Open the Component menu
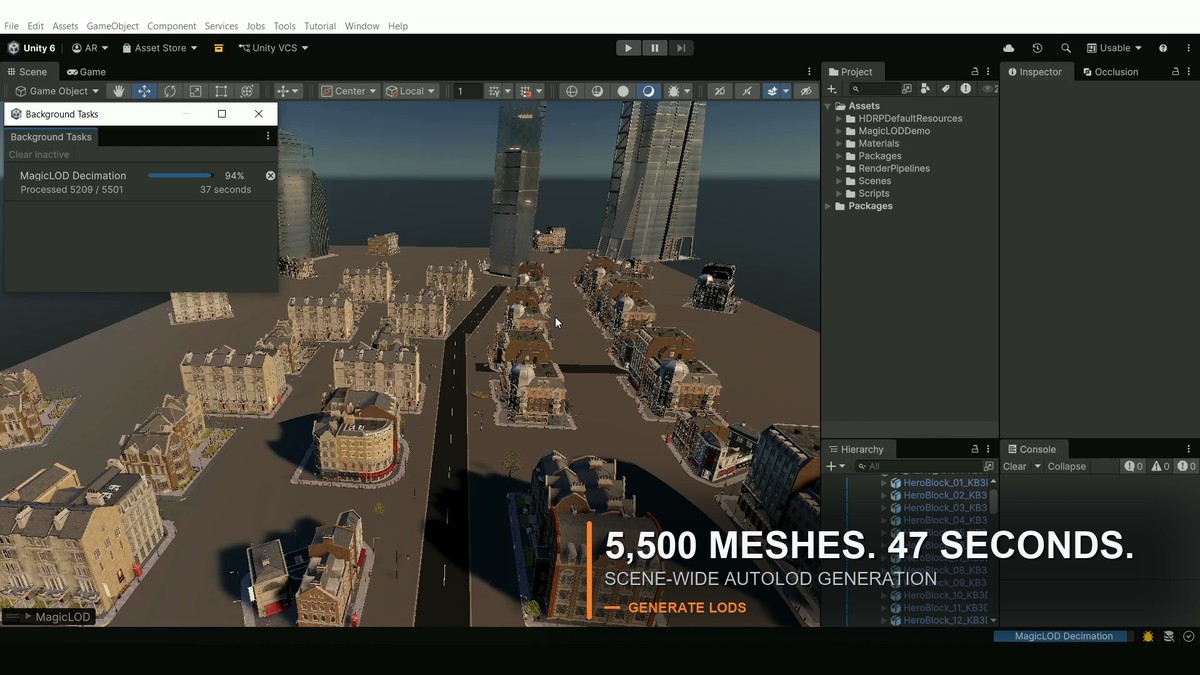The width and height of the screenshot is (1200, 675). [172, 26]
